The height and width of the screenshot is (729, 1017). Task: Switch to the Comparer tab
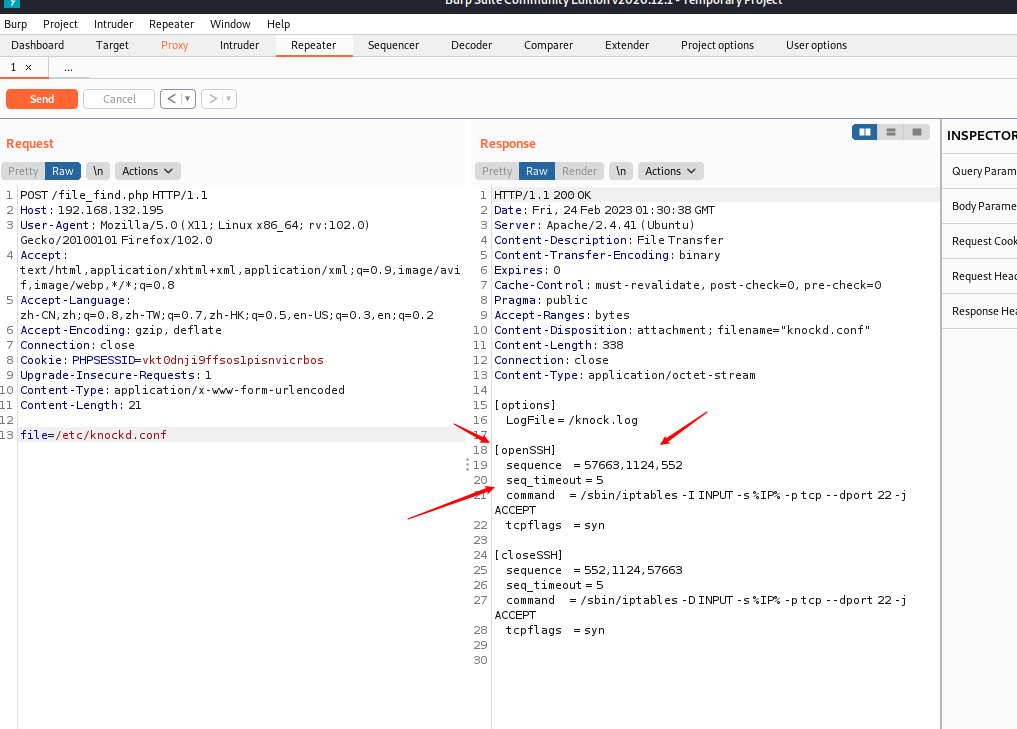(x=549, y=45)
